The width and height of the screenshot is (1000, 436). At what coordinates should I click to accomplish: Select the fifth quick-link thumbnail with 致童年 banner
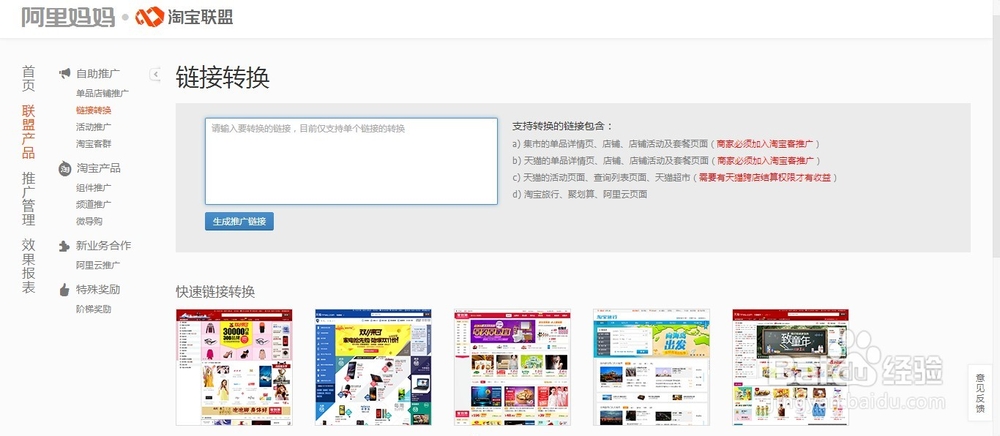coord(790,367)
